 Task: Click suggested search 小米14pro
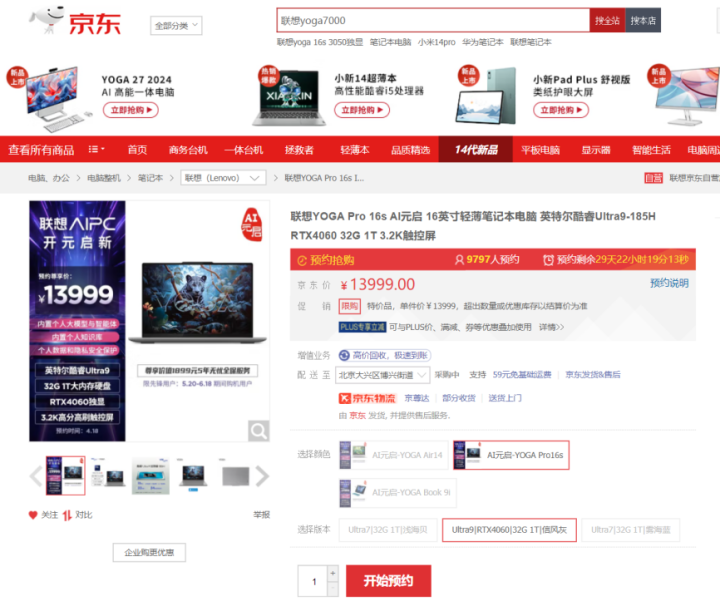pyautogui.click(x=437, y=42)
